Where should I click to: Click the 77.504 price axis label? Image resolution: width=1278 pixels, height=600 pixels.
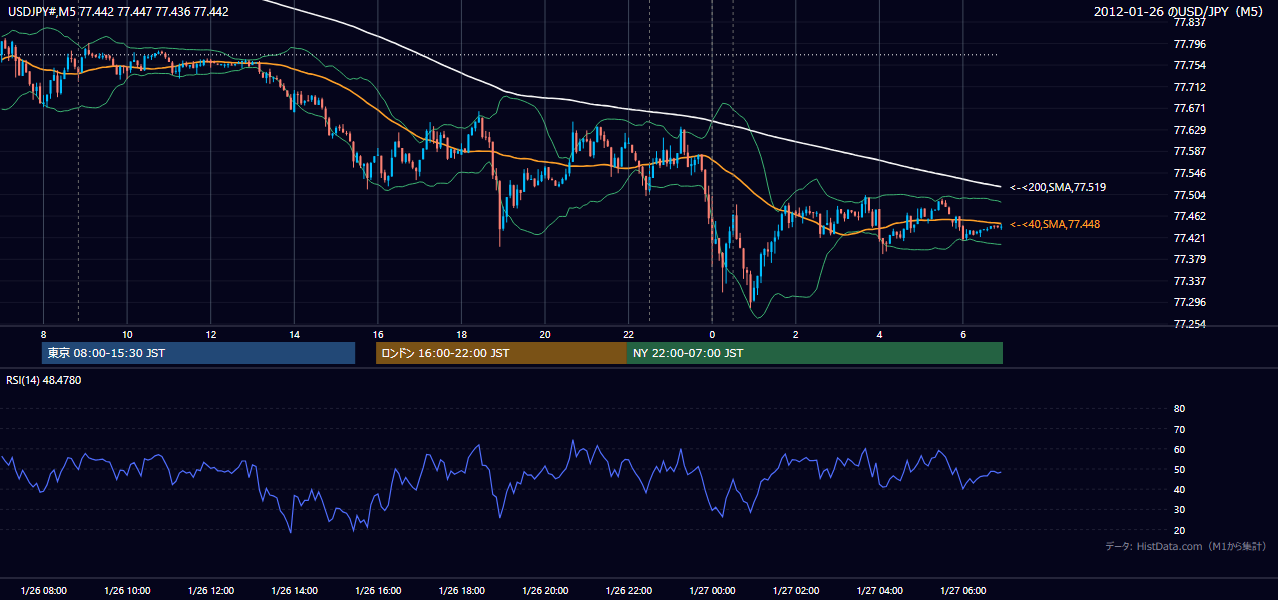pos(1189,195)
